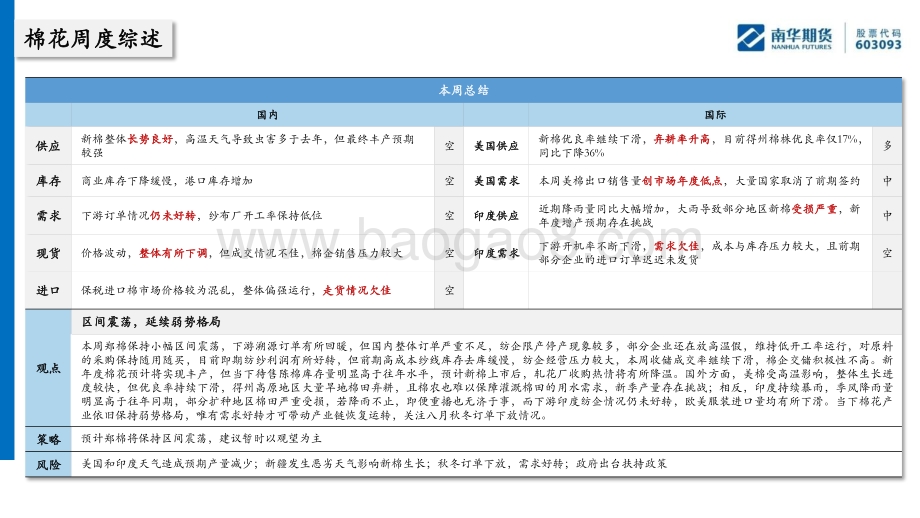Click the 中 rating in 印度供应 row
Image resolution: width=920 pixels, height=518 pixels.
tap(887, 216)
